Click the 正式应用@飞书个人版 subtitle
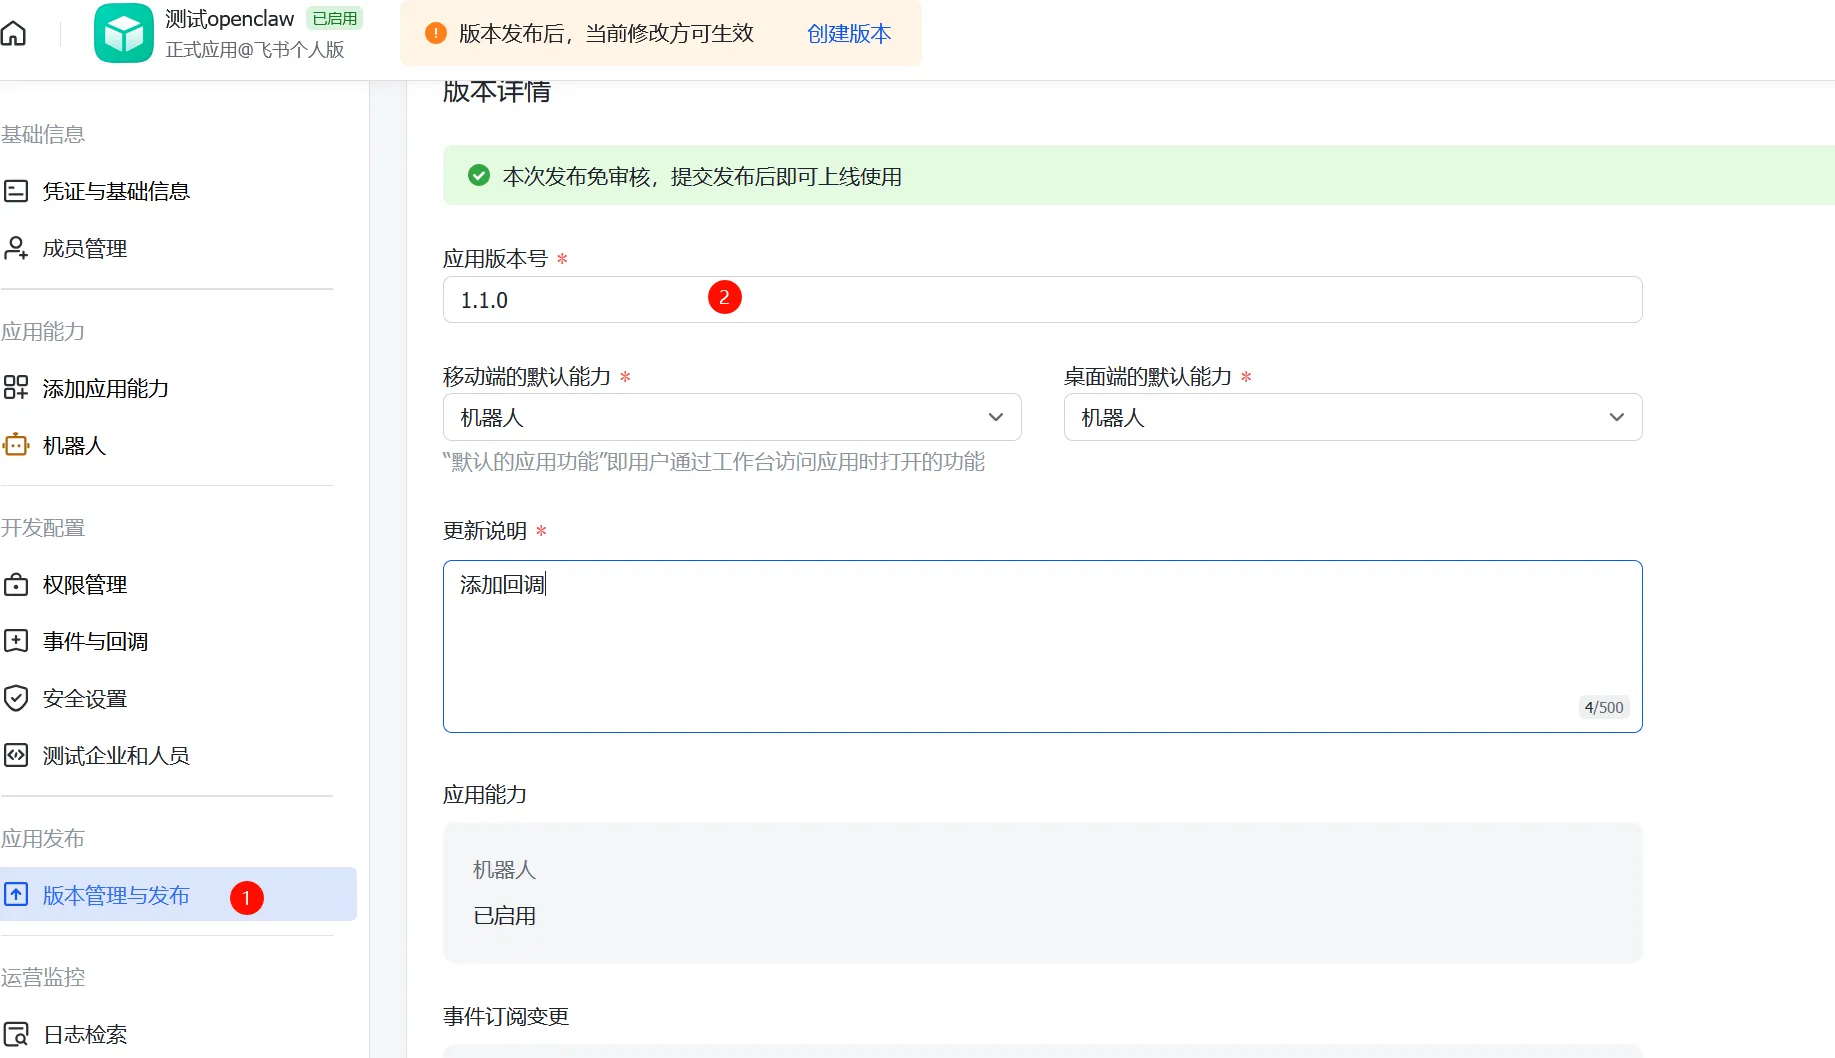This screenshot has width=1835, height=1058. [x=255, y=49]
